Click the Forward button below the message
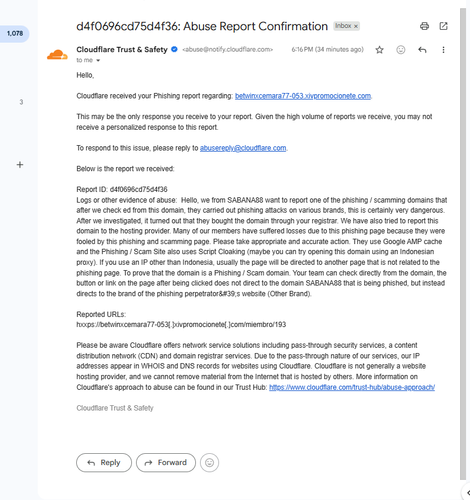This screenshot has height=500, width=470. click(166, 462)
